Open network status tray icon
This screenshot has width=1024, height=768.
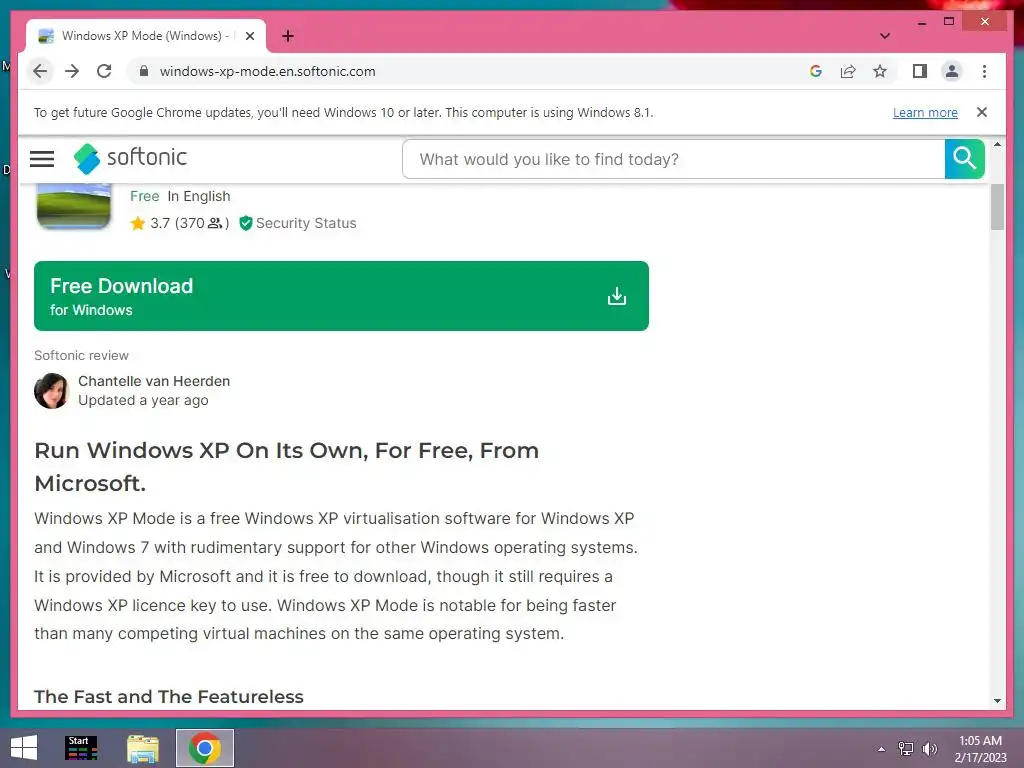(x=905, y=749)
